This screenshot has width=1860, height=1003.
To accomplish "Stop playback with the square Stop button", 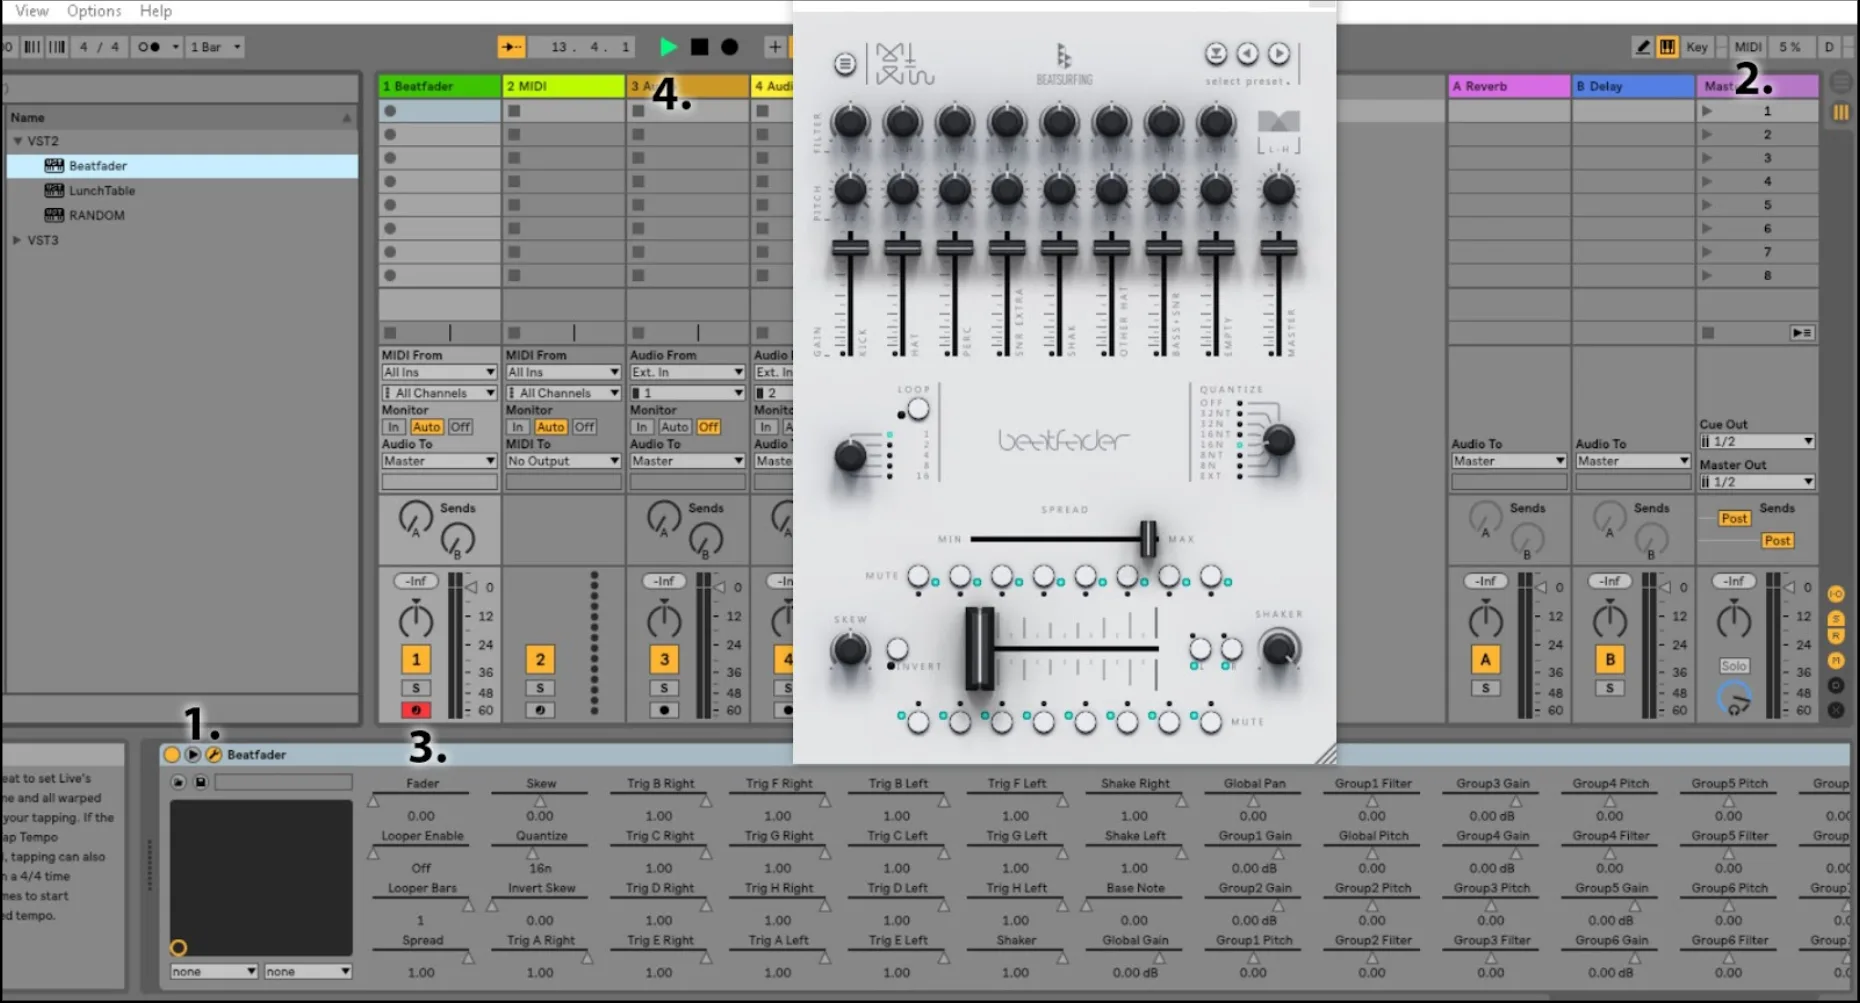I will tap(699, 47).
